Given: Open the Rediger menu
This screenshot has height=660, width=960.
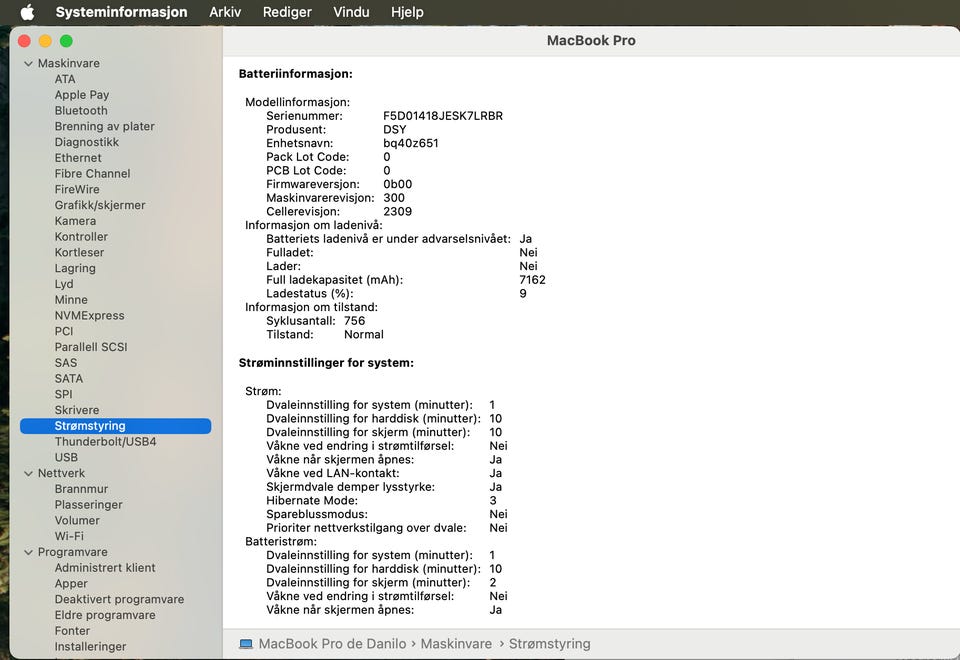Looking at the screenshot, I should coord(287,12).
